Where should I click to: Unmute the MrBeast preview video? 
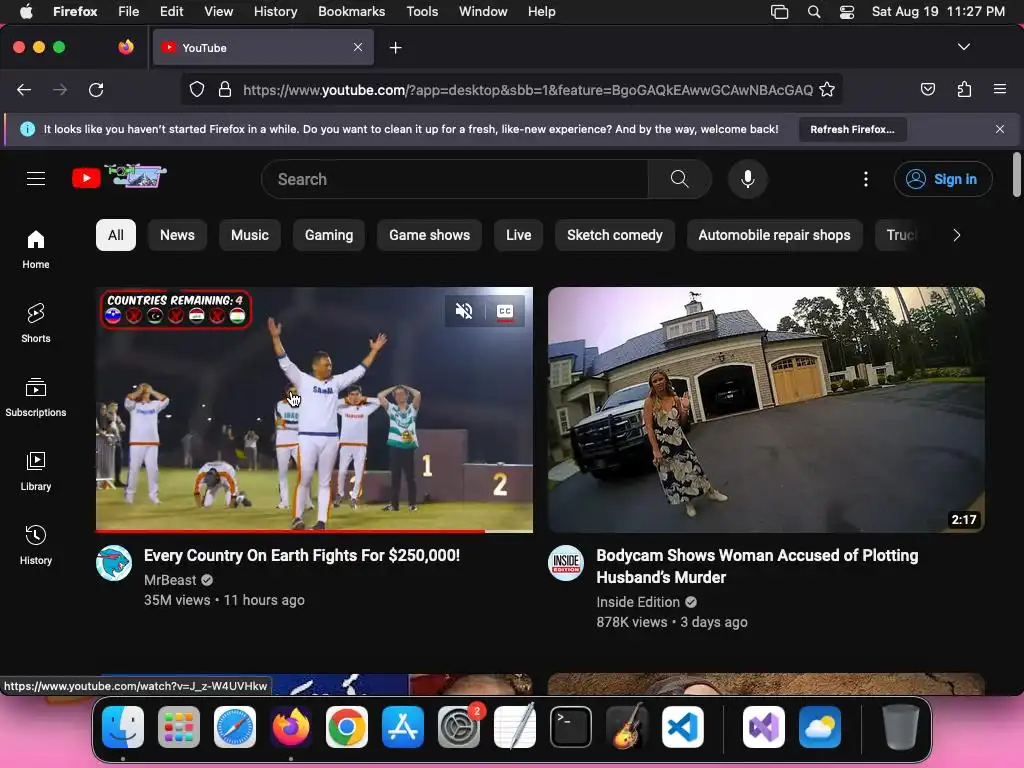click(x=464, y=311)
